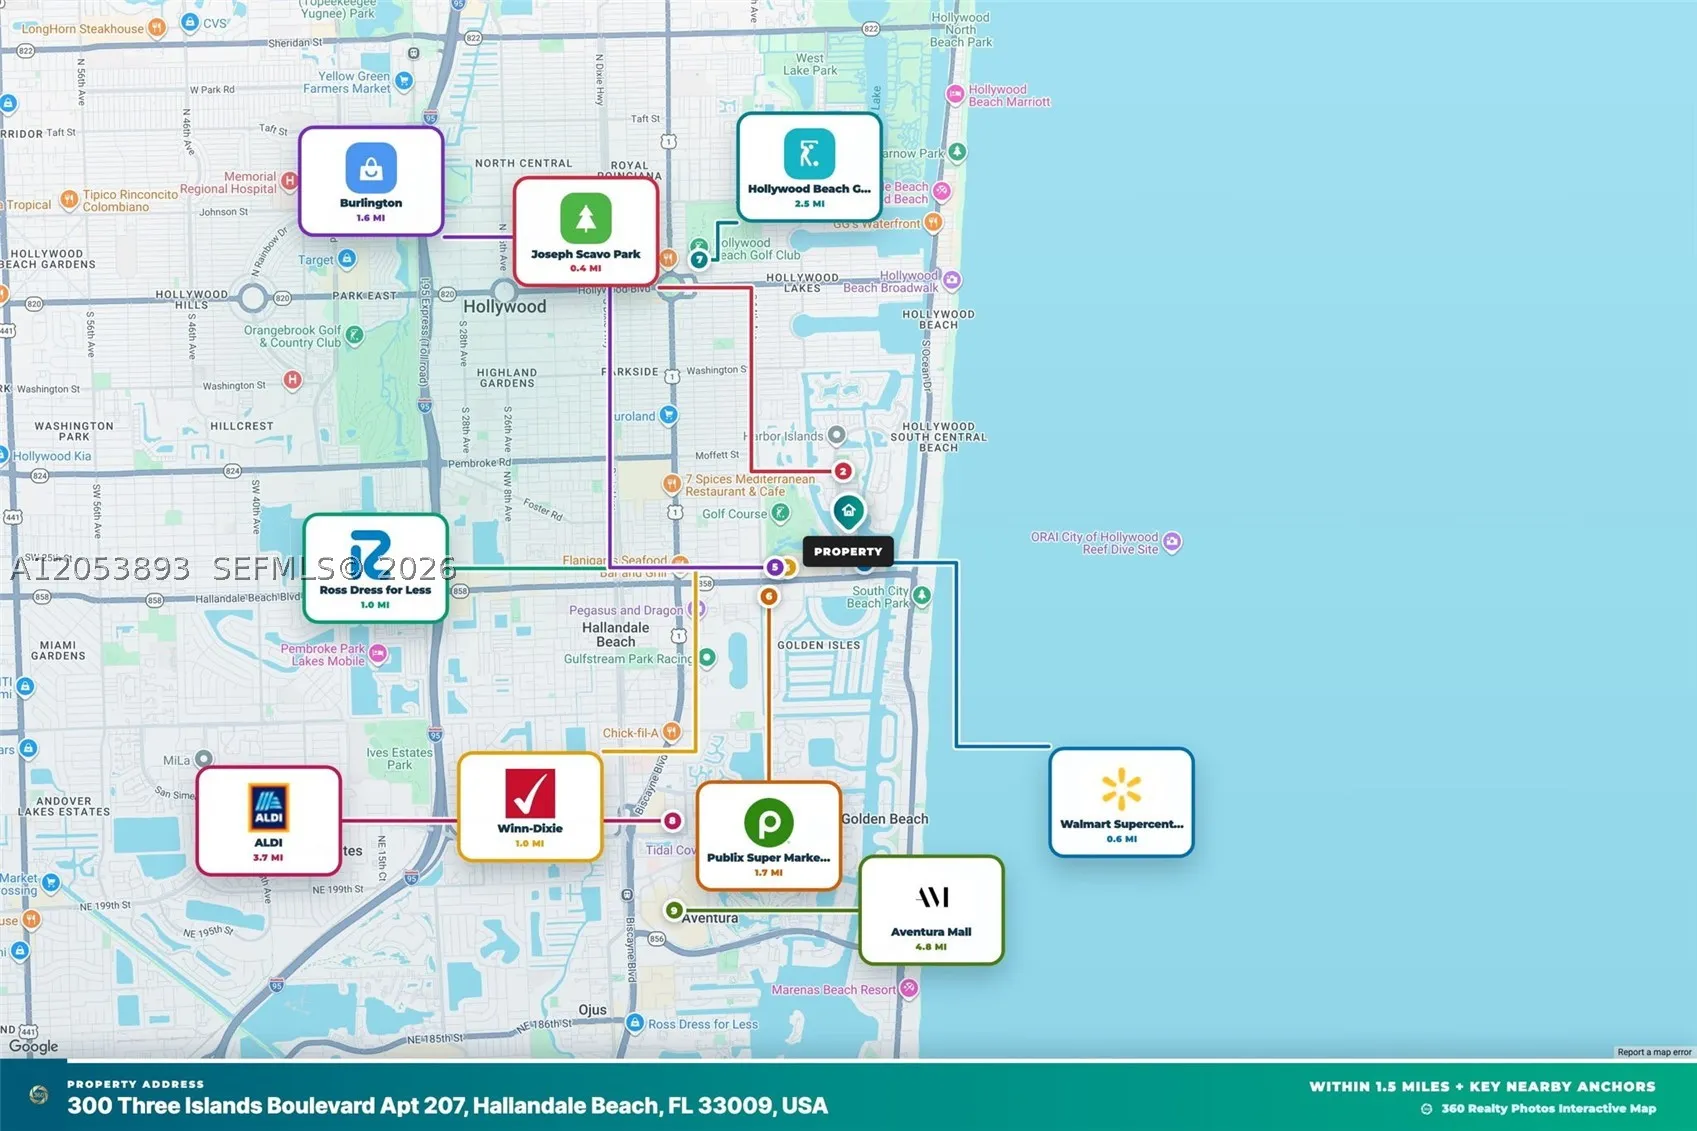Click the South City Beach Park pin
The width and height of the screenshot is (1697, 1131).
pos(922,596)
